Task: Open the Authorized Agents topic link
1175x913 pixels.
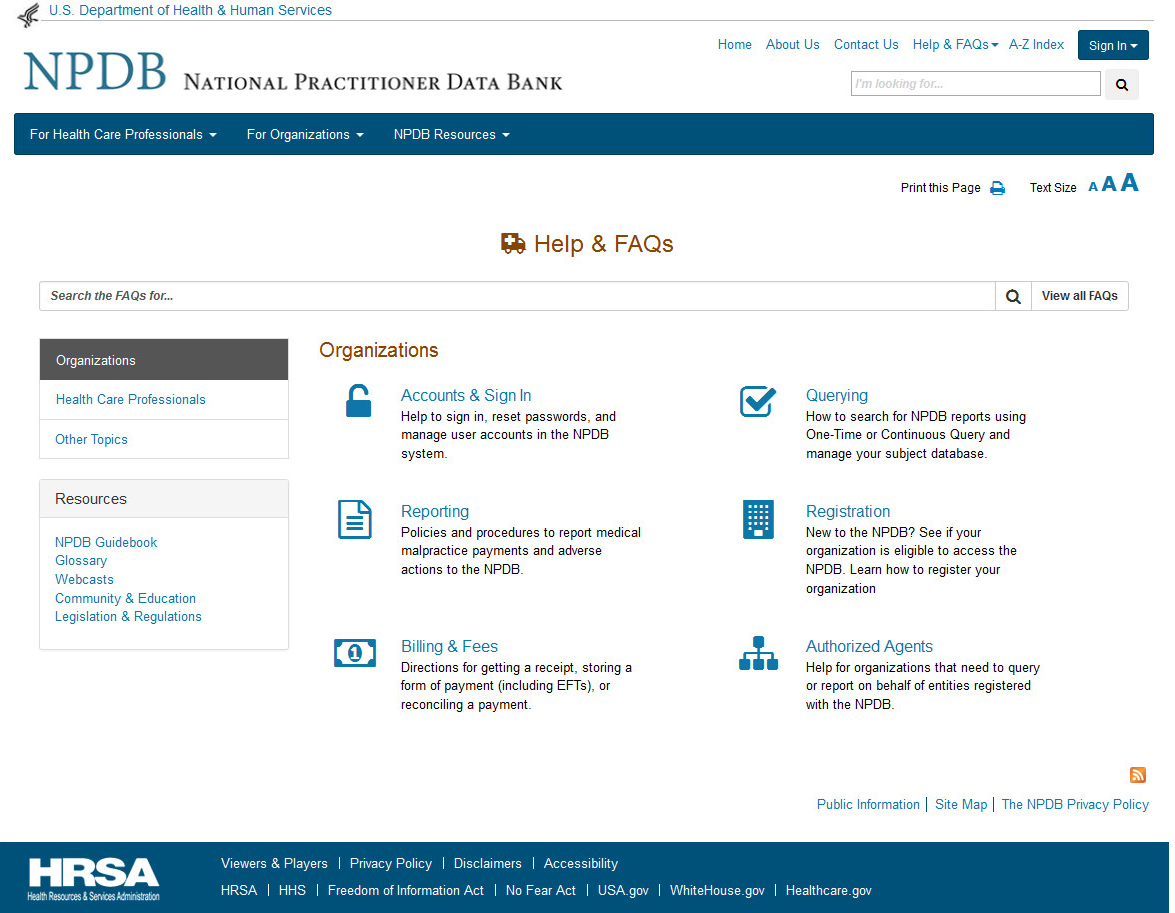Action: (869, 646)
